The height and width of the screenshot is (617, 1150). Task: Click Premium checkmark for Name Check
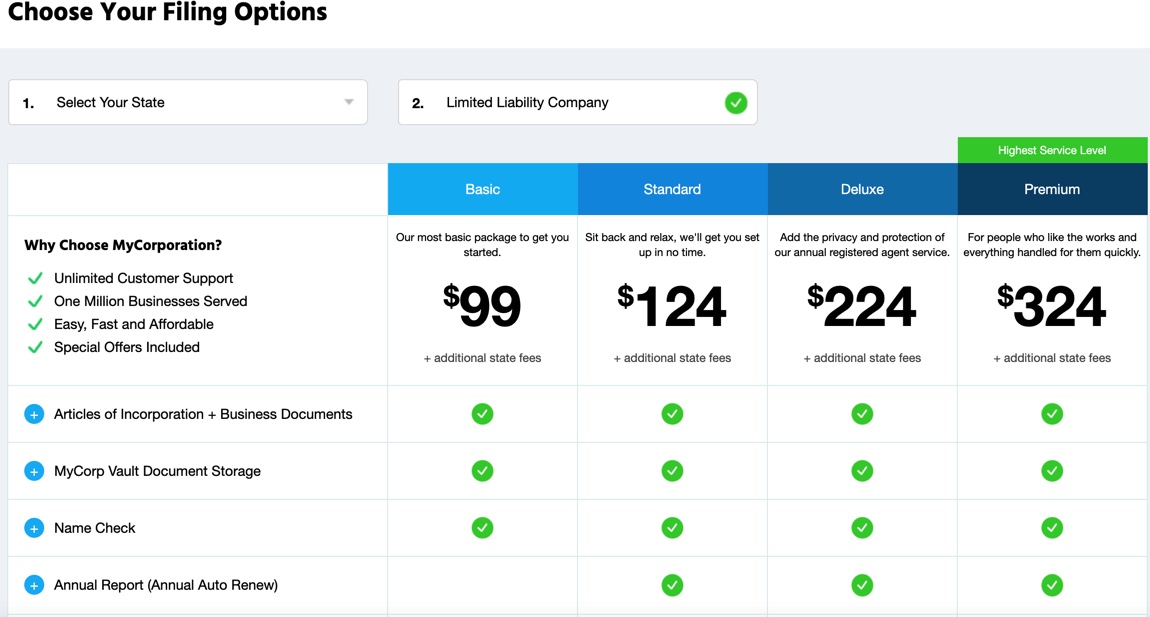(x=1052, y=527)
